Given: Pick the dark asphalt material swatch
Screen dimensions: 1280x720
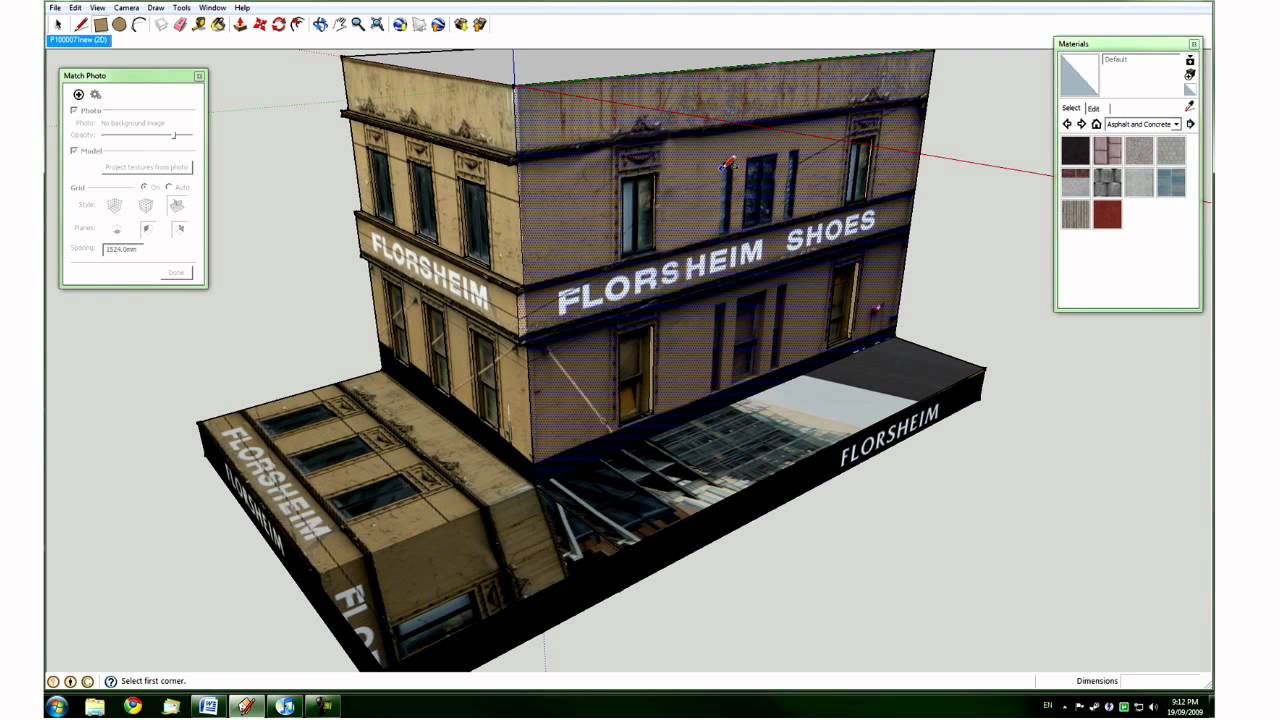Looking at the screenshot, I should click(x=1075, y=151).
